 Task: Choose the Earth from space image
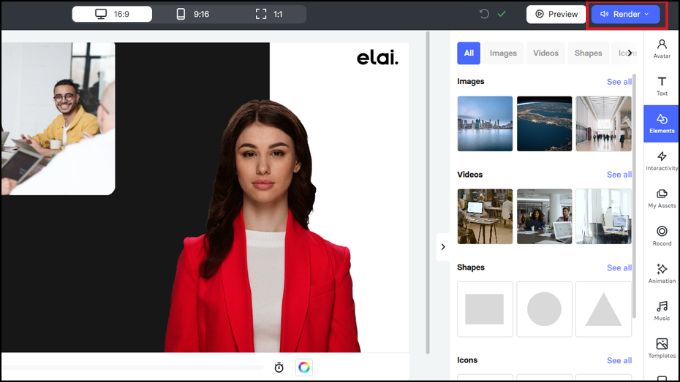(x=544, y=124)
